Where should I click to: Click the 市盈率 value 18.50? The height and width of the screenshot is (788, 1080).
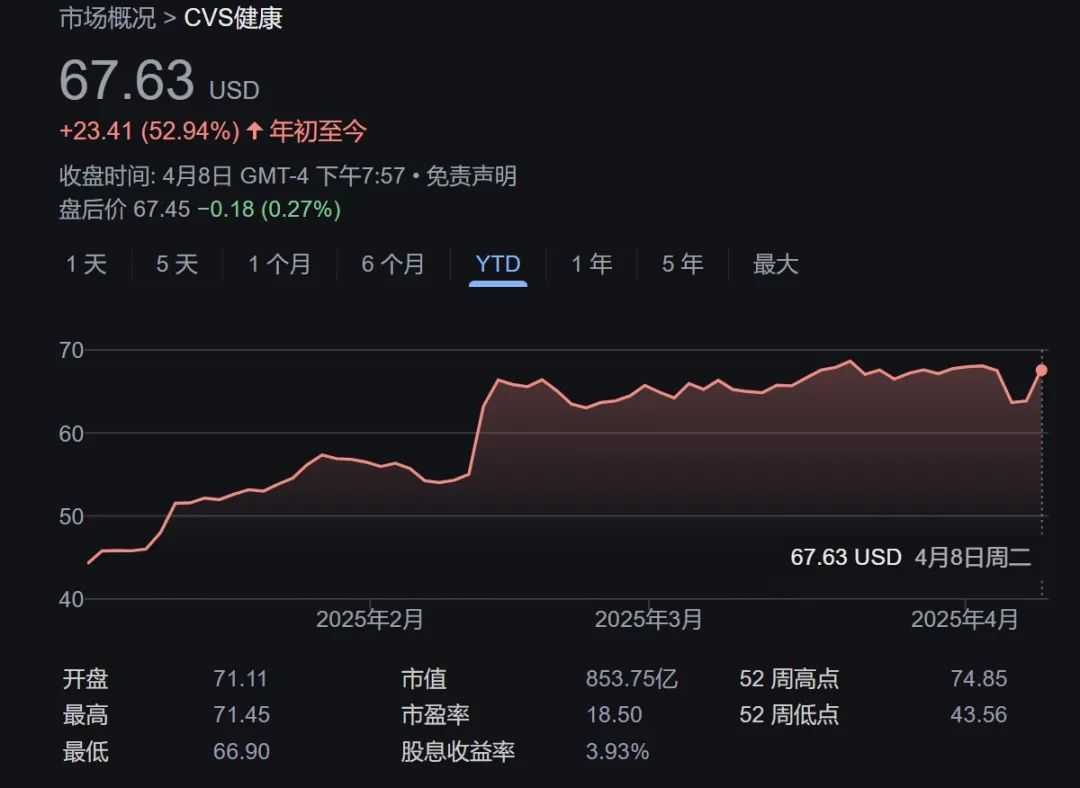(614, 714)
